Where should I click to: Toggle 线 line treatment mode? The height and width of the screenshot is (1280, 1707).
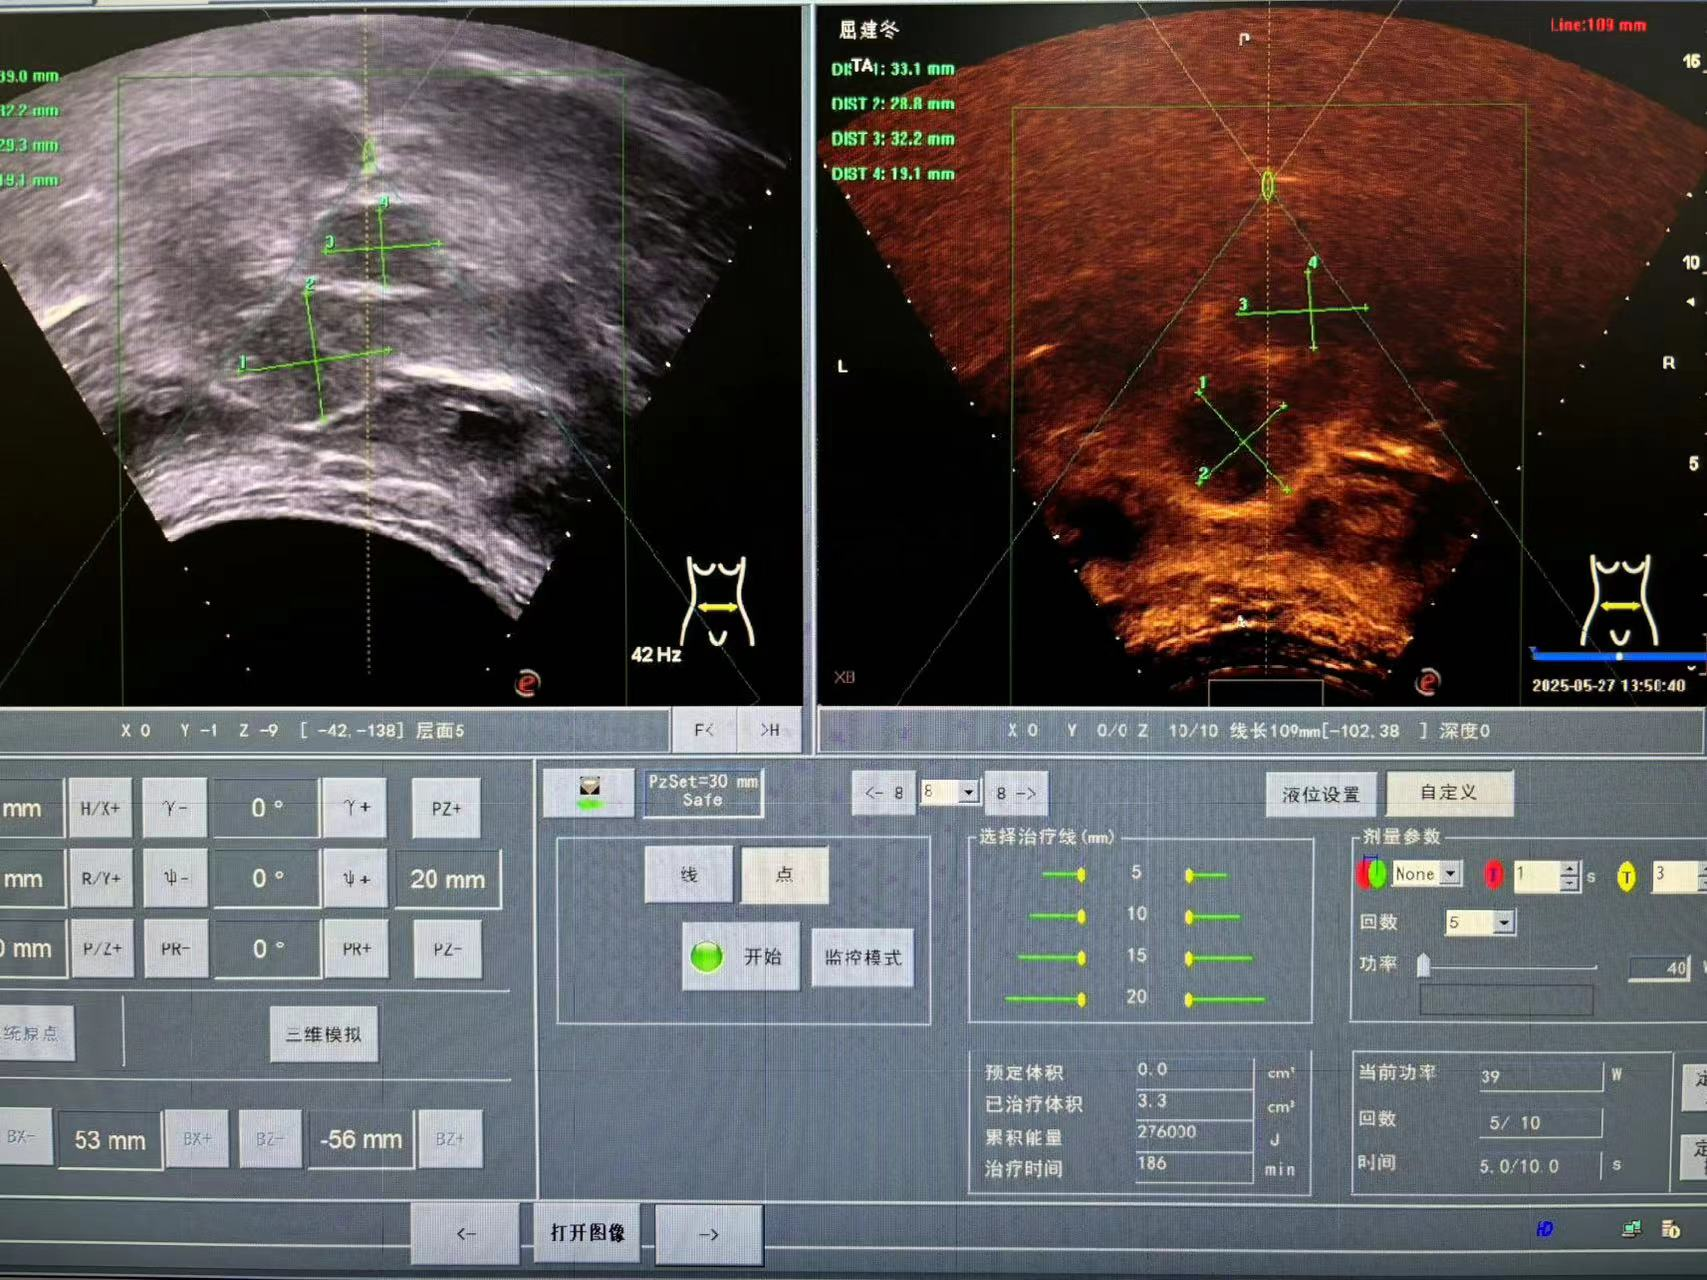coord(689,875)
